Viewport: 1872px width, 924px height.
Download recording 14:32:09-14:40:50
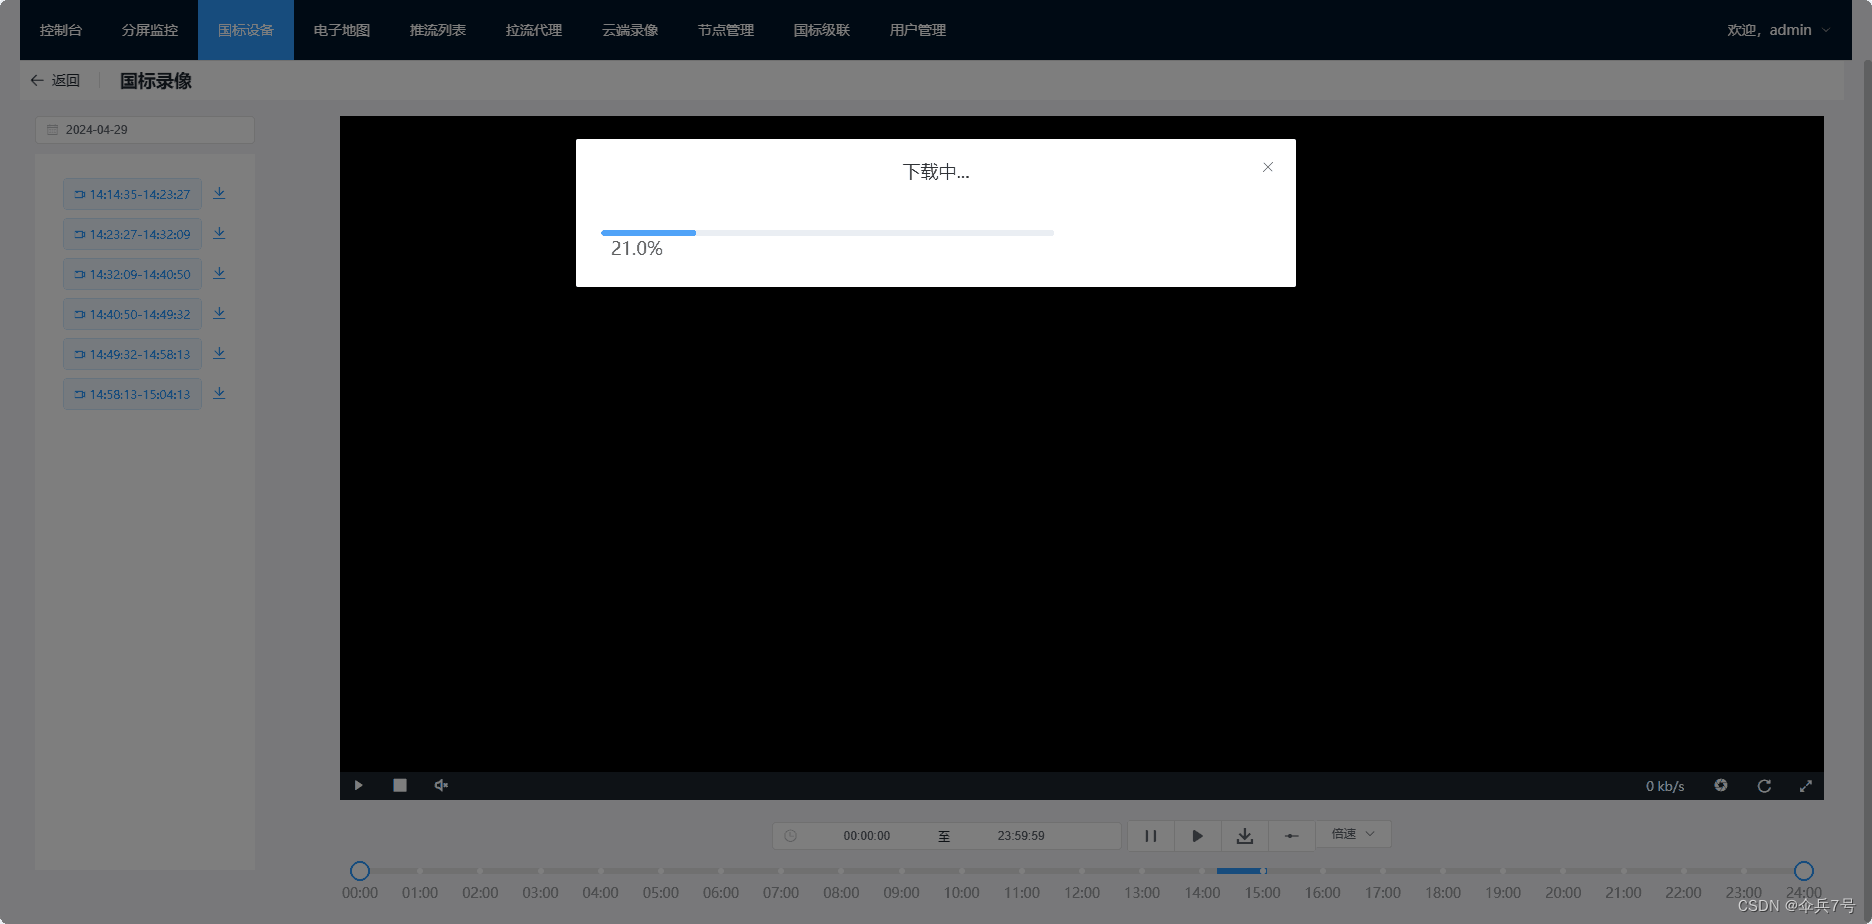click(x=219, y=274)
